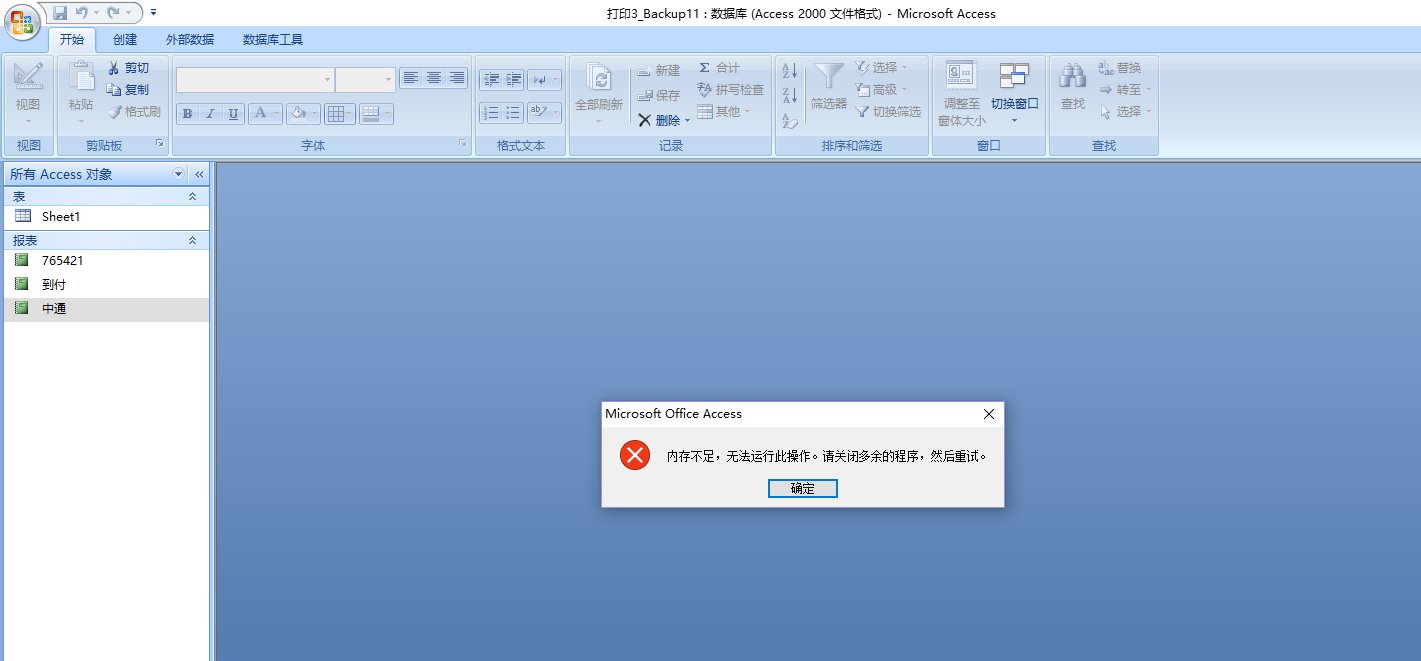Click the 视图 view button
The width and height of the screenshot is (1421, 661).
click(28, 92)
